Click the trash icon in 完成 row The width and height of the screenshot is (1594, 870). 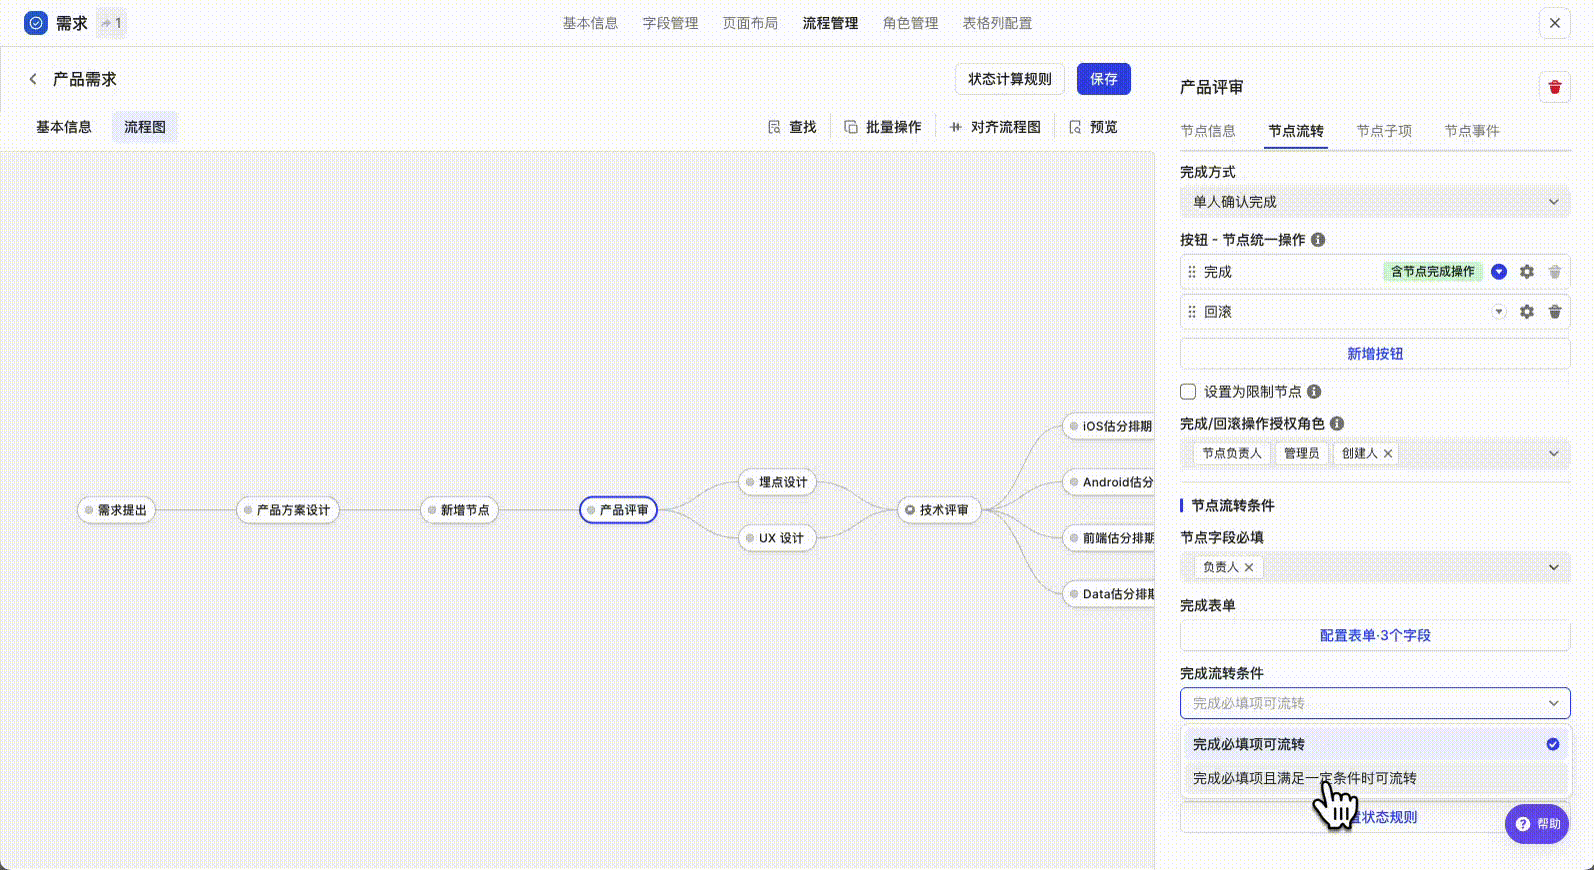tap(1555, 272)
